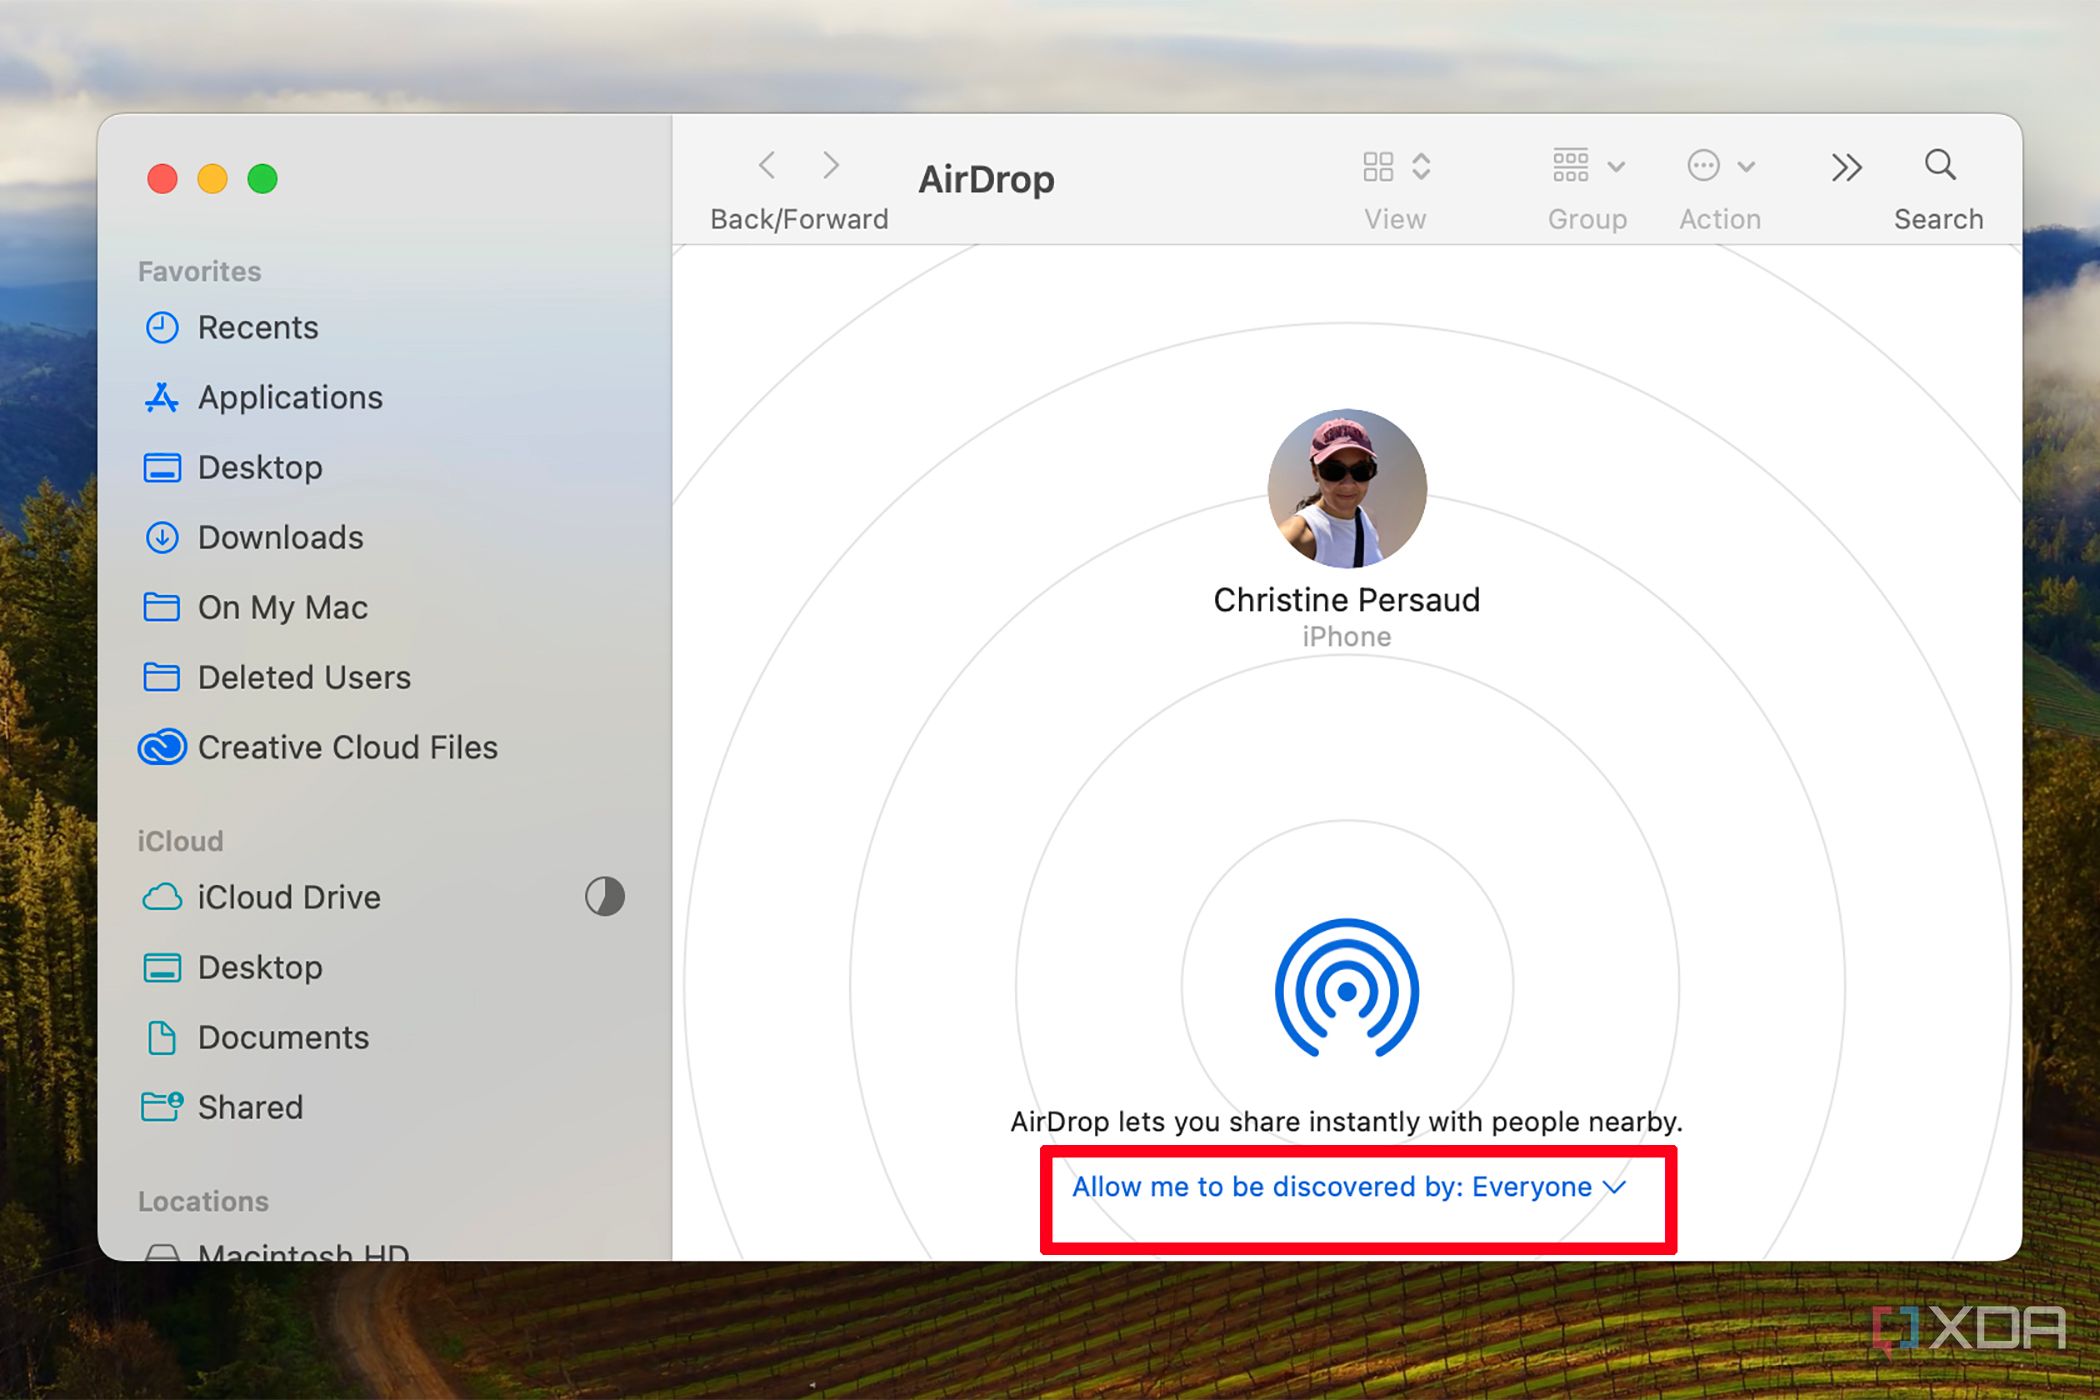Navigate back with the Back arrow
This screenshot has height=1400, width=2100.
[x=767, y=166]
